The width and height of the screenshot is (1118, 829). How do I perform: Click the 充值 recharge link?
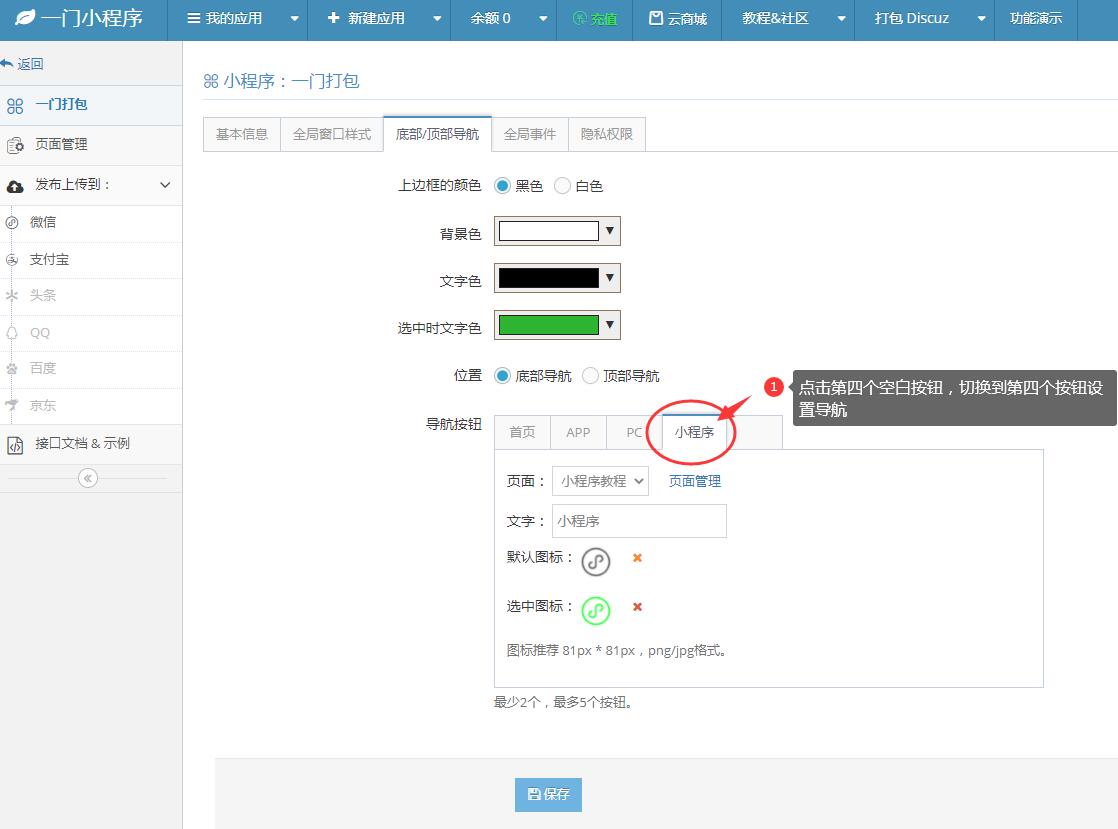click(x=595, y=18)
